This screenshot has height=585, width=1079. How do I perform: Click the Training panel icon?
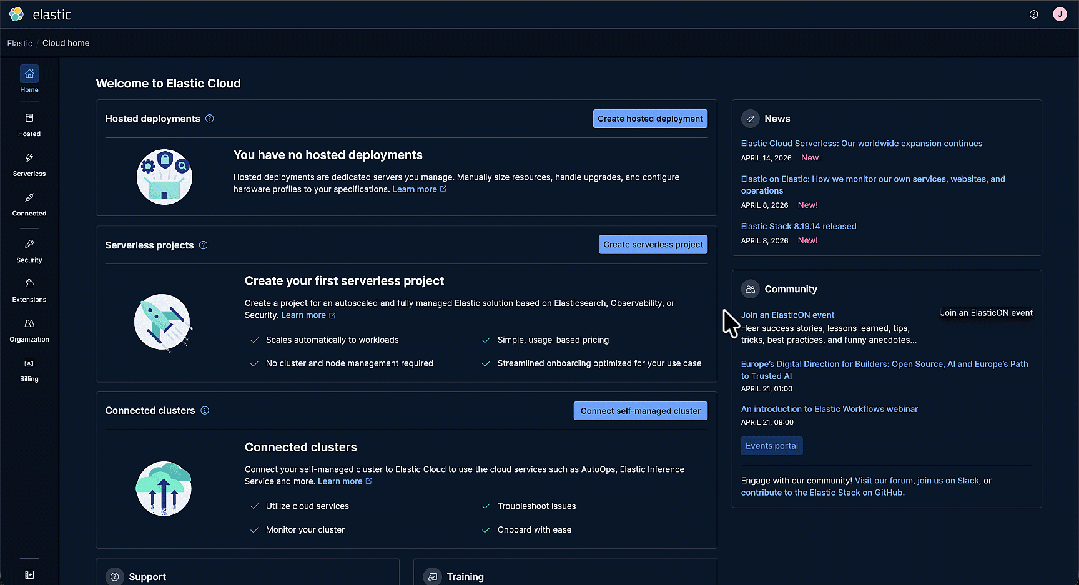[x=431, y=577]
